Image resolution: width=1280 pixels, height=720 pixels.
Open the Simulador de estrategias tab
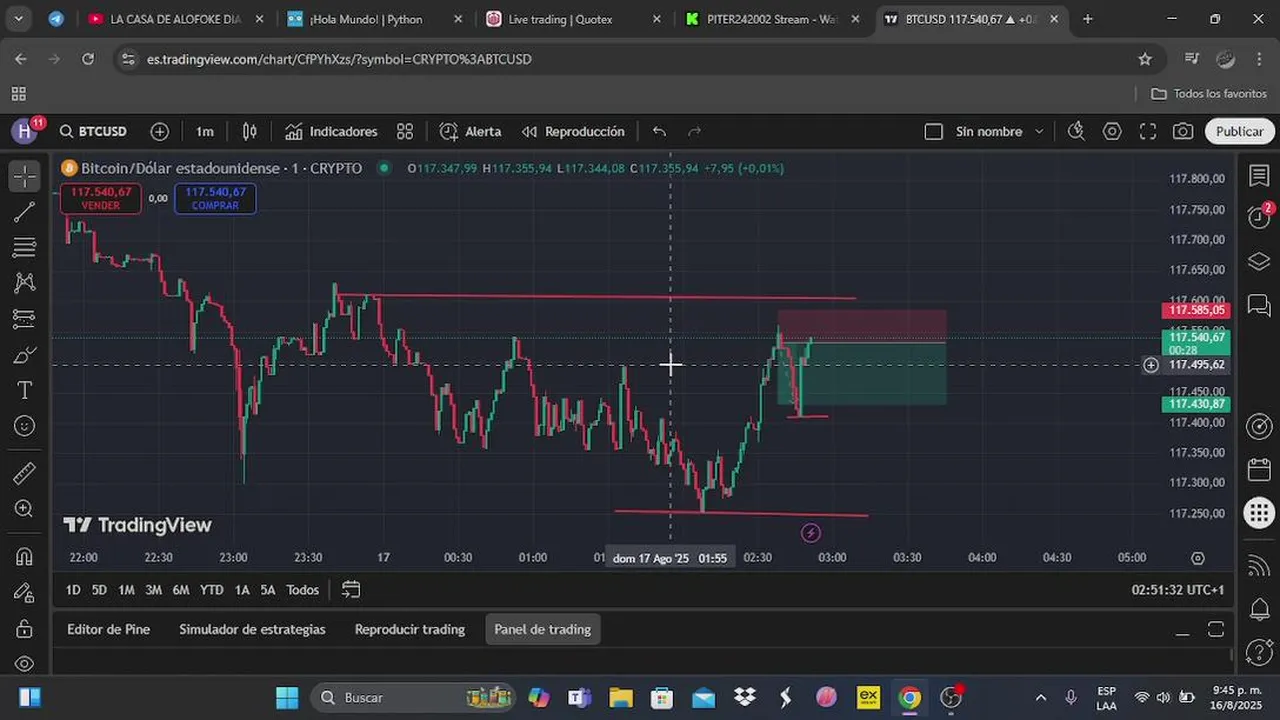tap(252, 629)
